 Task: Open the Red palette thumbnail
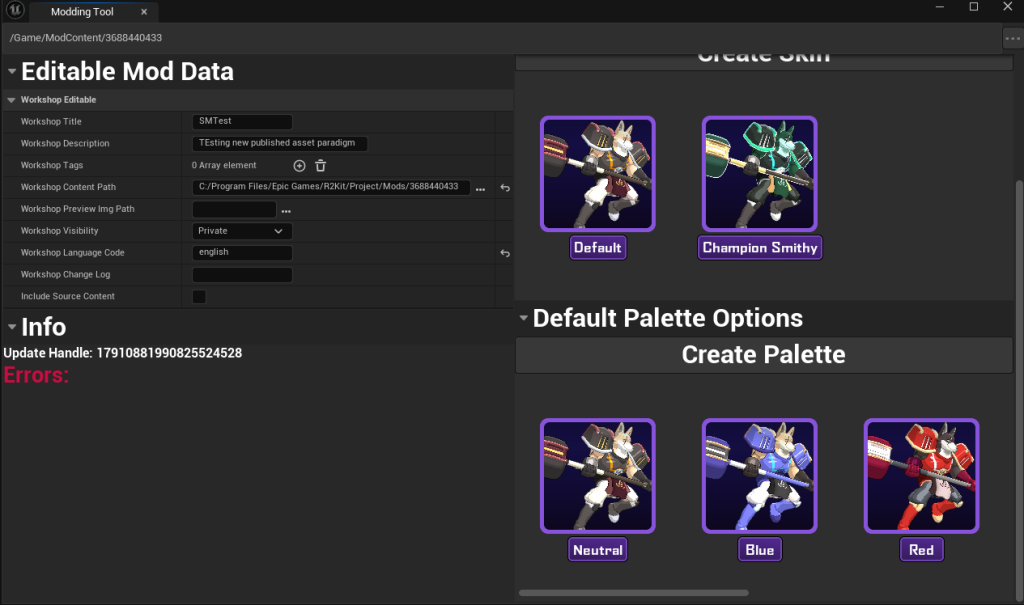[x=921, y=476]
